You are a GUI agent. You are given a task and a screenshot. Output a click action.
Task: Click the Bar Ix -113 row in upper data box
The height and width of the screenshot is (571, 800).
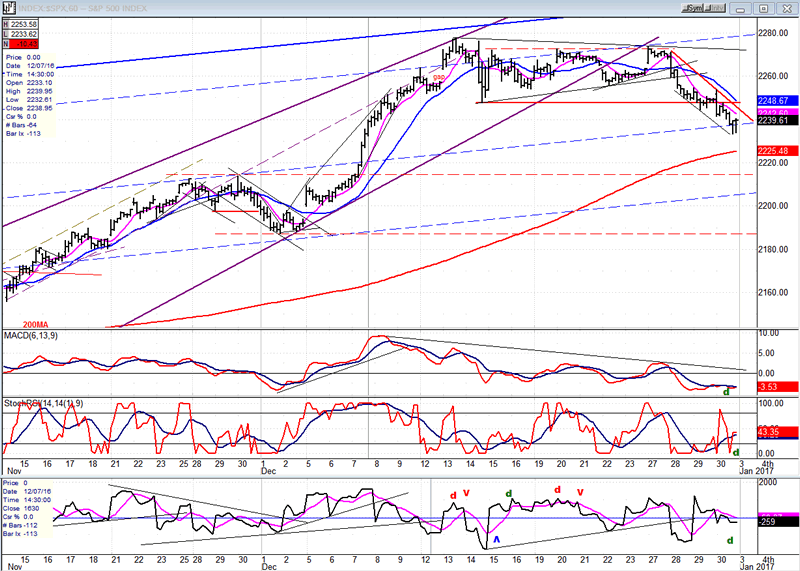23,134
